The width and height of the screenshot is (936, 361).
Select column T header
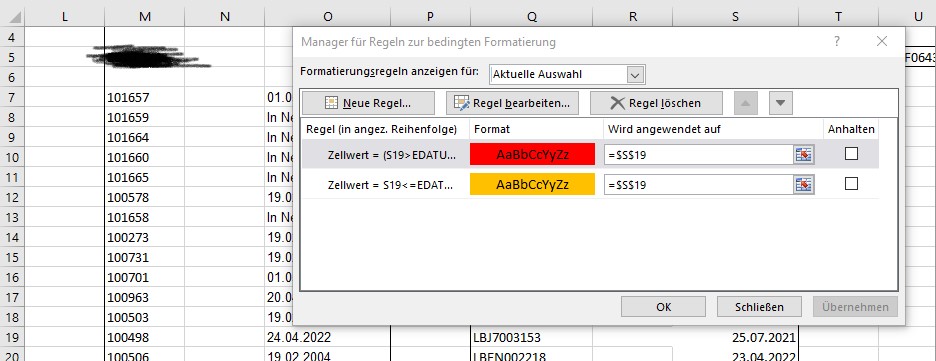pyautogui.click(x=838, y=17)
